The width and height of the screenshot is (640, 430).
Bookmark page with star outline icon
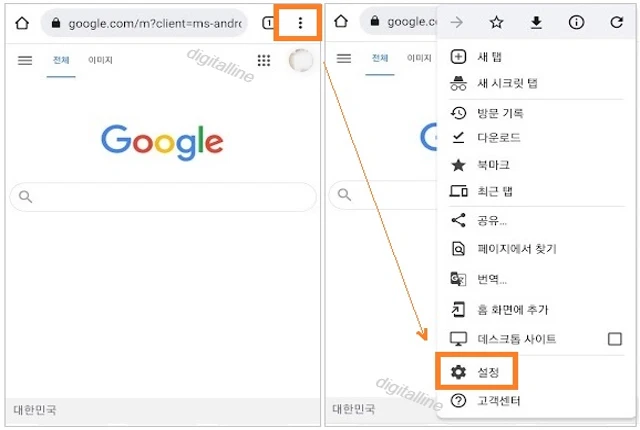496,22
